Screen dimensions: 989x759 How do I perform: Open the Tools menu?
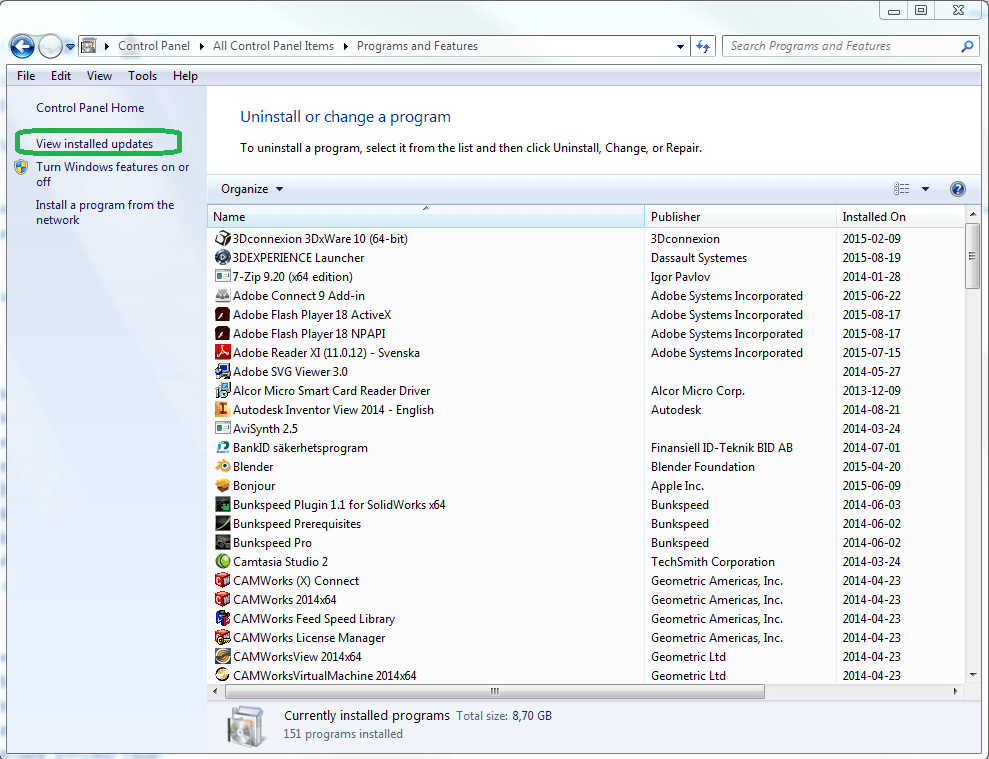[x=142, y=76]
